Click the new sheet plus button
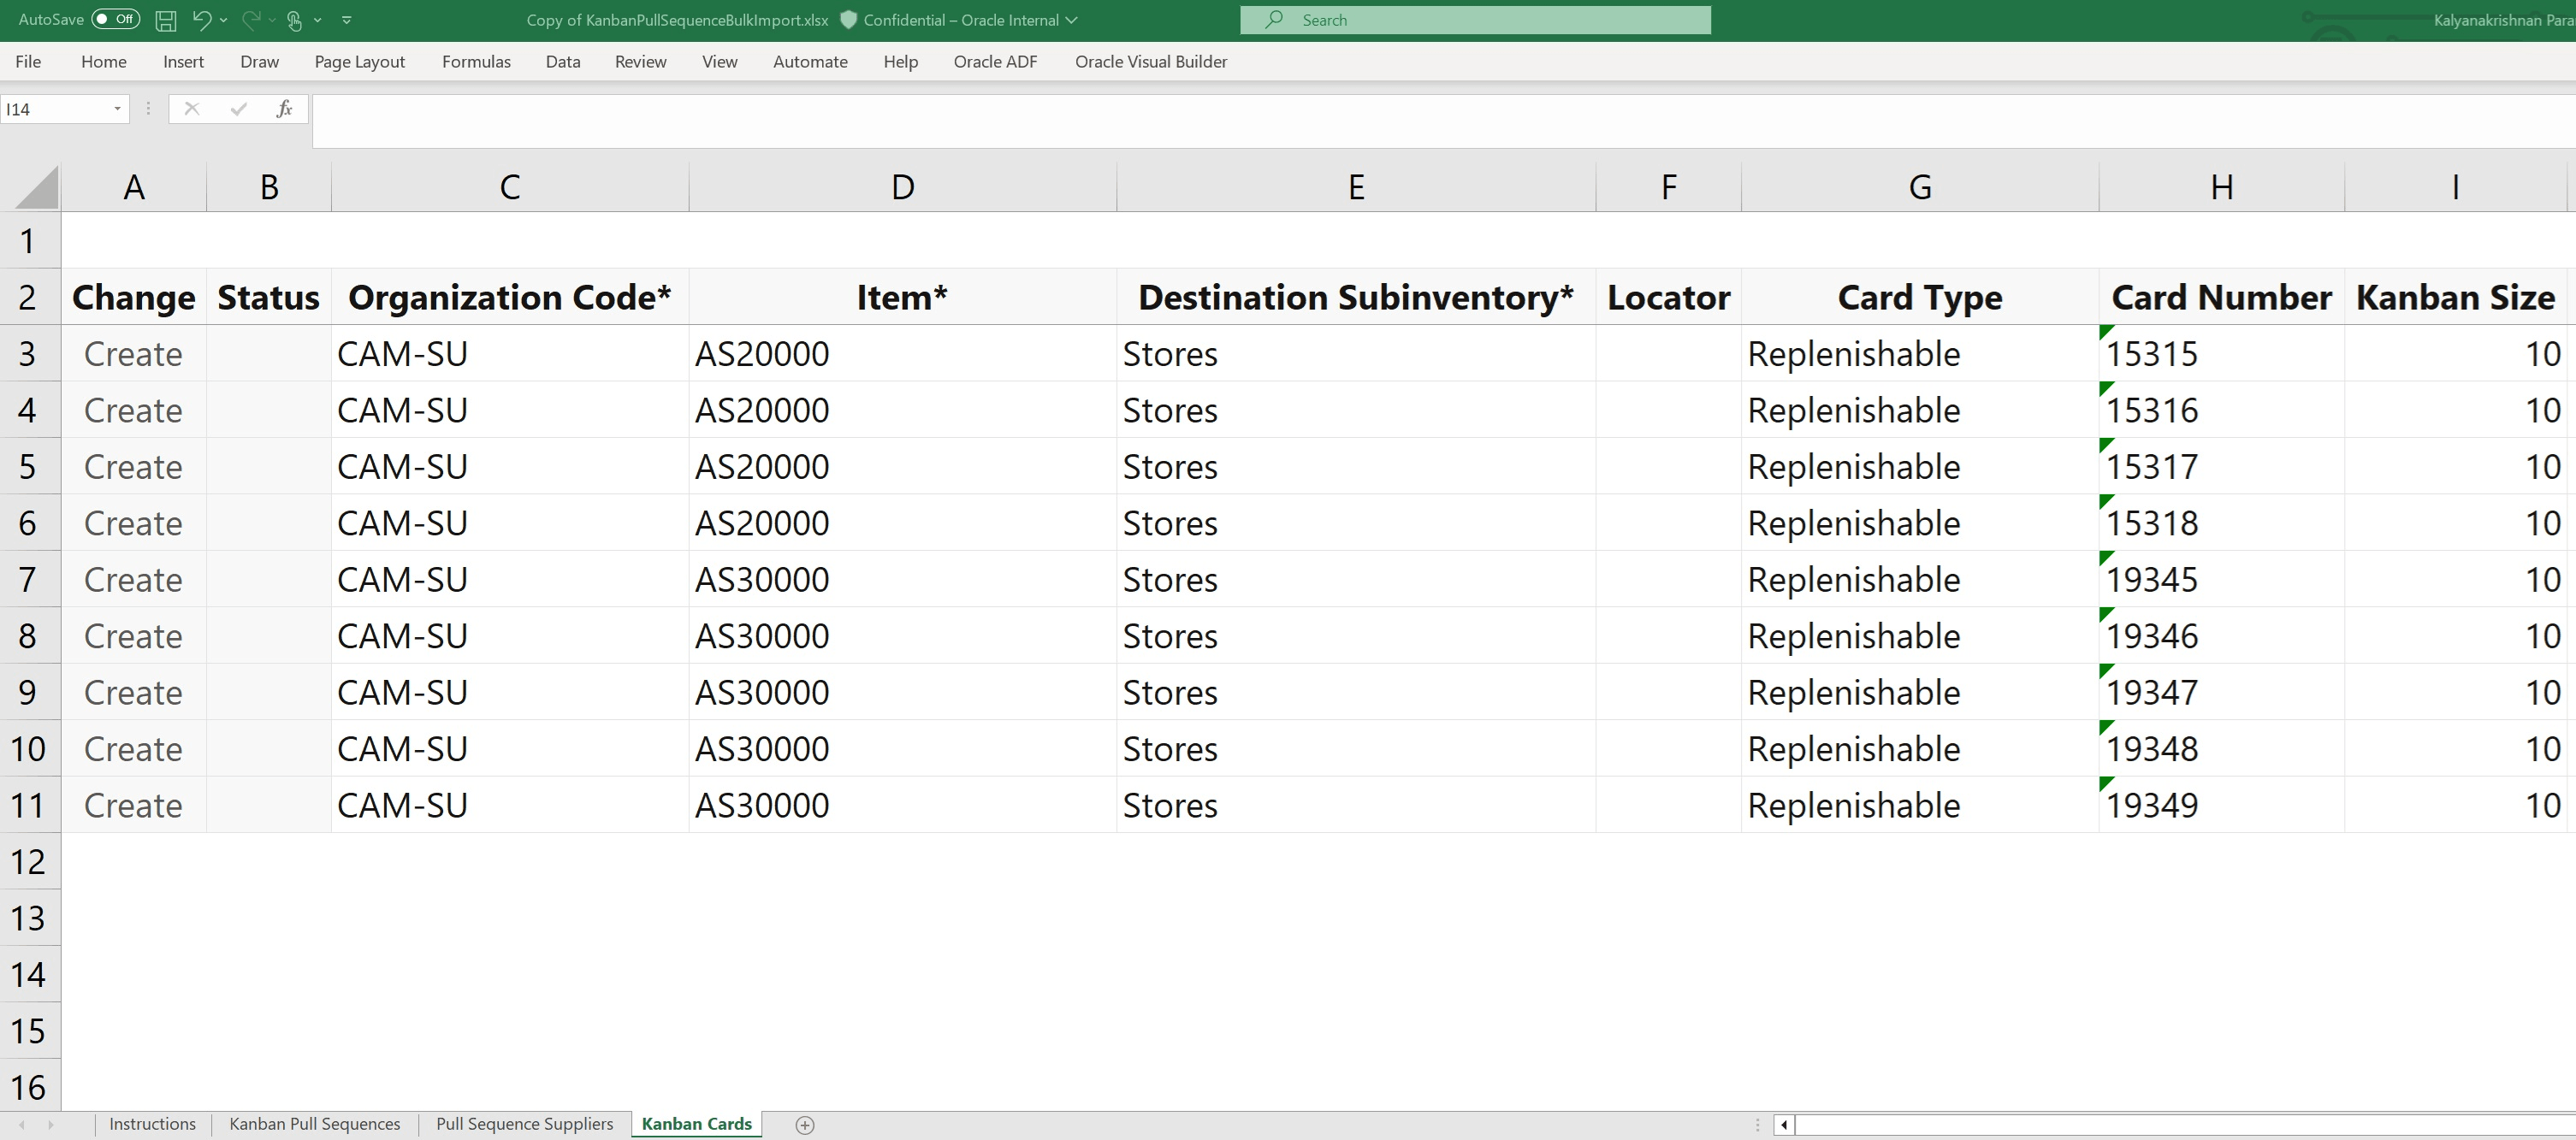The width and height of the screenshot is (2576, 1140). pos(803,1124)
